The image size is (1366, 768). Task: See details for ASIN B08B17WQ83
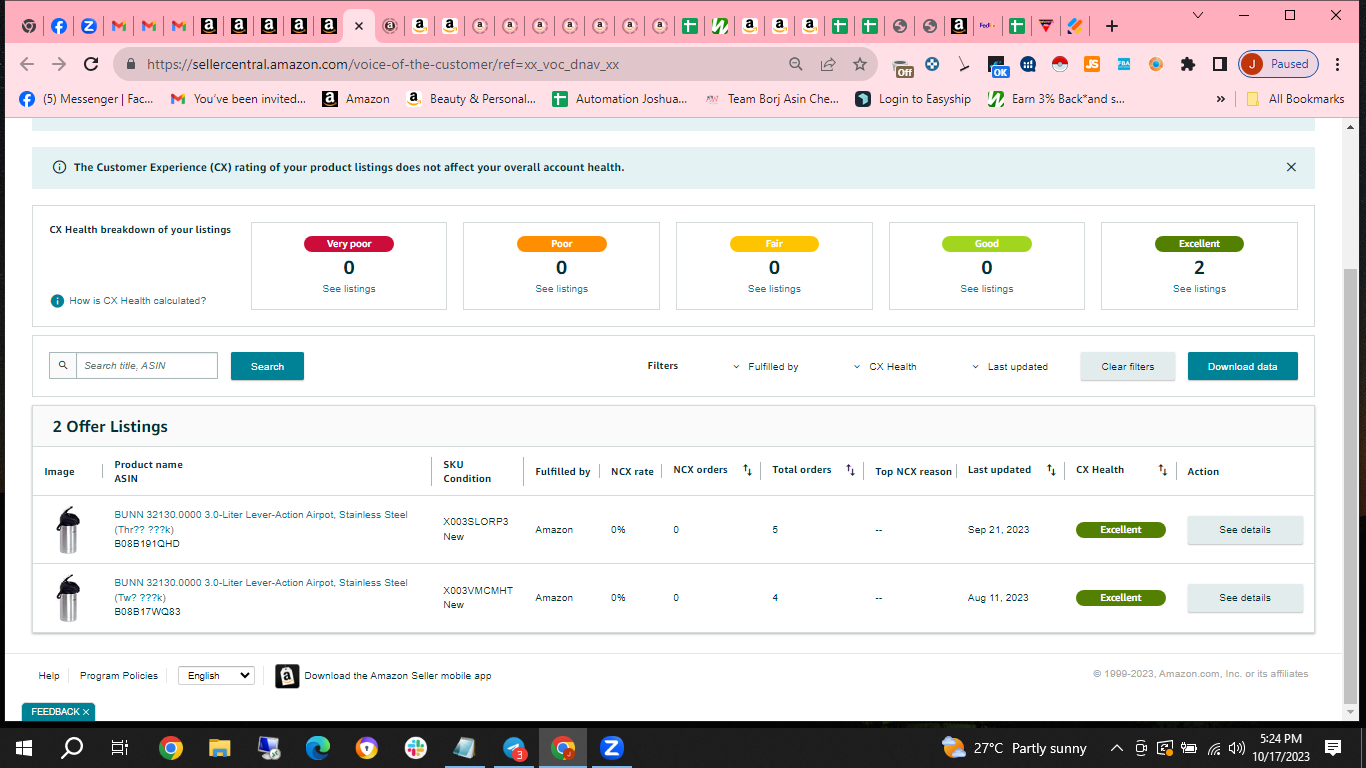click(x=1245, y=598)
